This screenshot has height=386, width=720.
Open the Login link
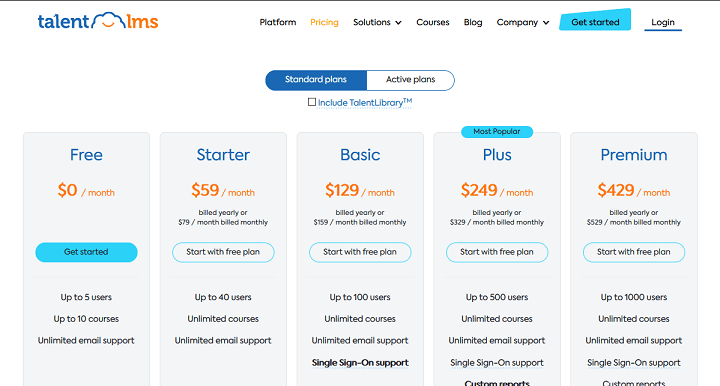coord(663,22)
